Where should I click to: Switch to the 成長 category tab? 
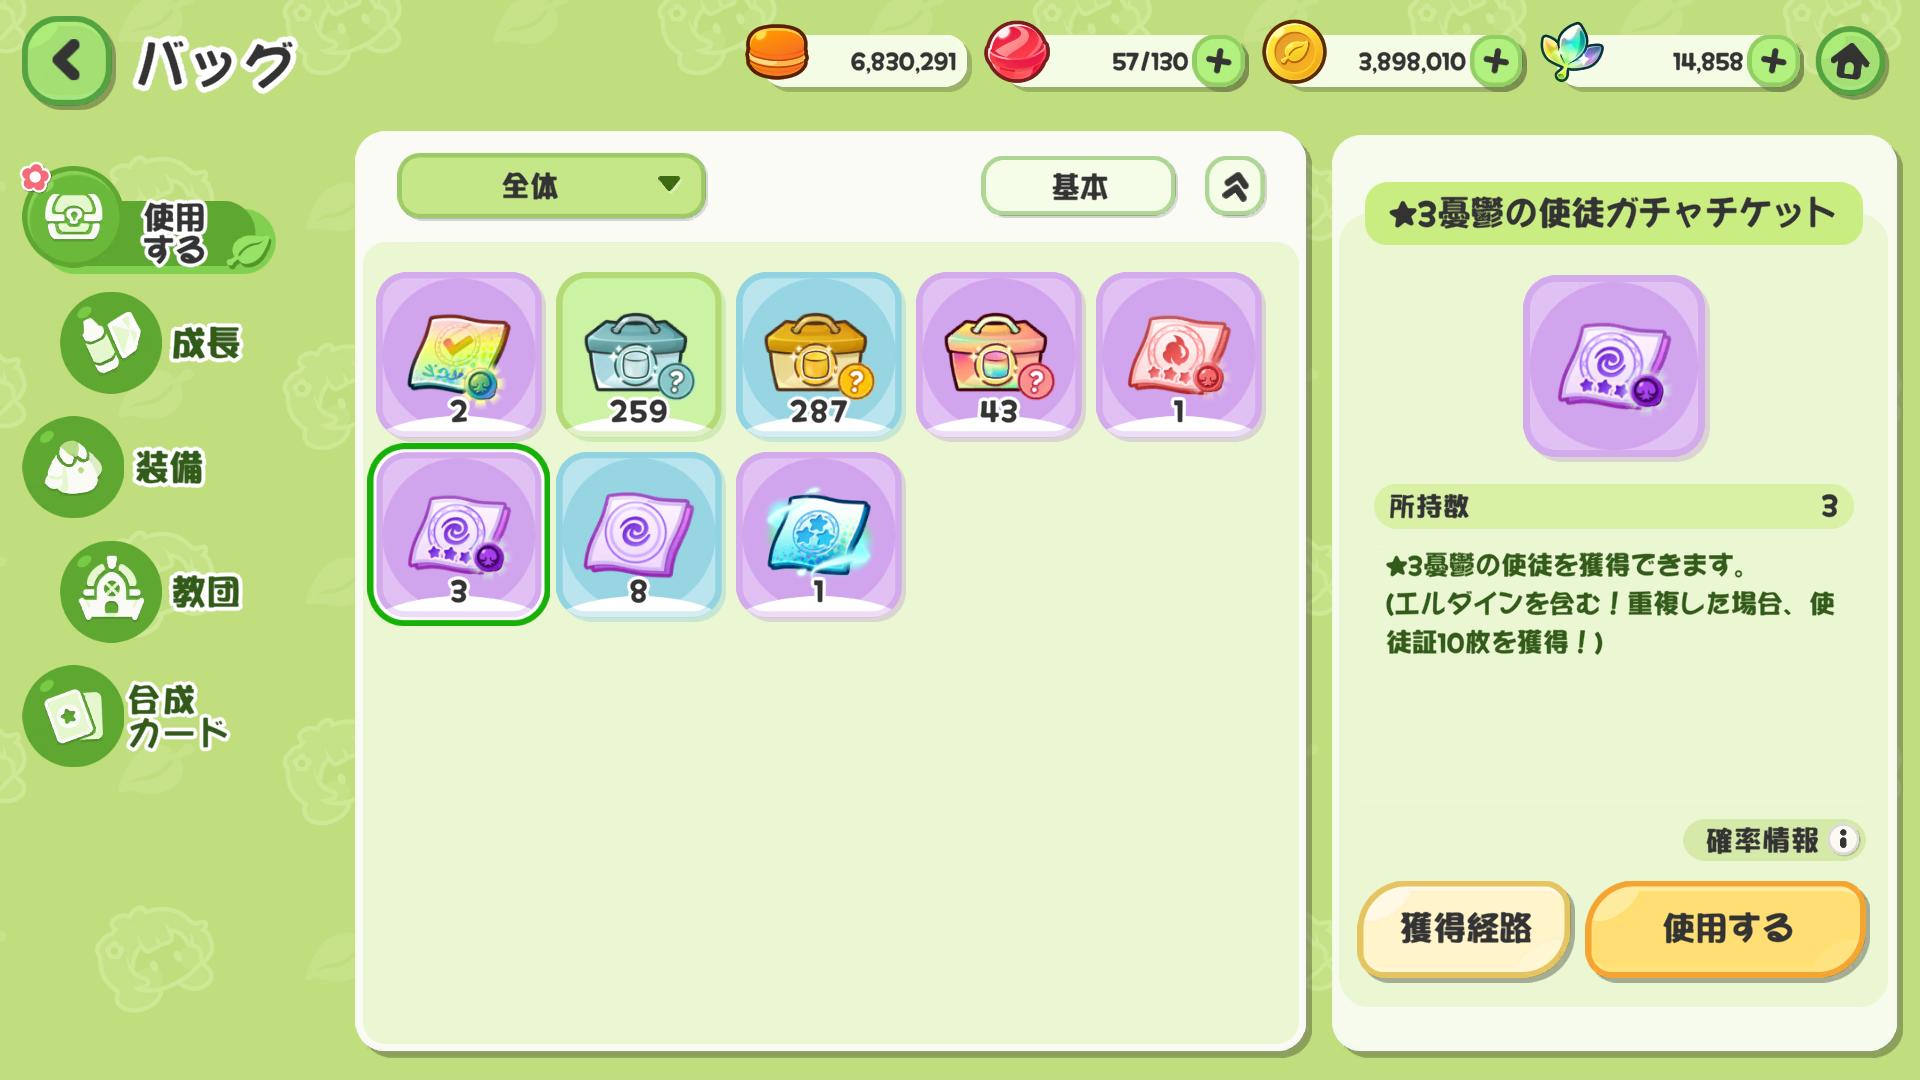[155, 343]
